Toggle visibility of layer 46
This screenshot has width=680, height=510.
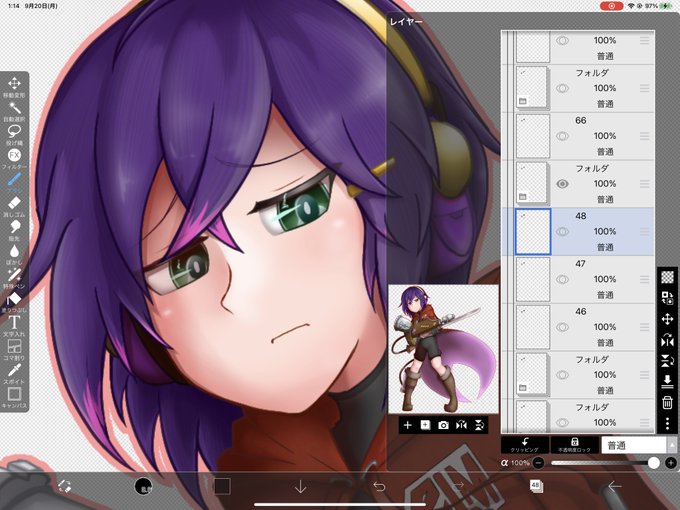pyautogui.click(x=562, y=327)
